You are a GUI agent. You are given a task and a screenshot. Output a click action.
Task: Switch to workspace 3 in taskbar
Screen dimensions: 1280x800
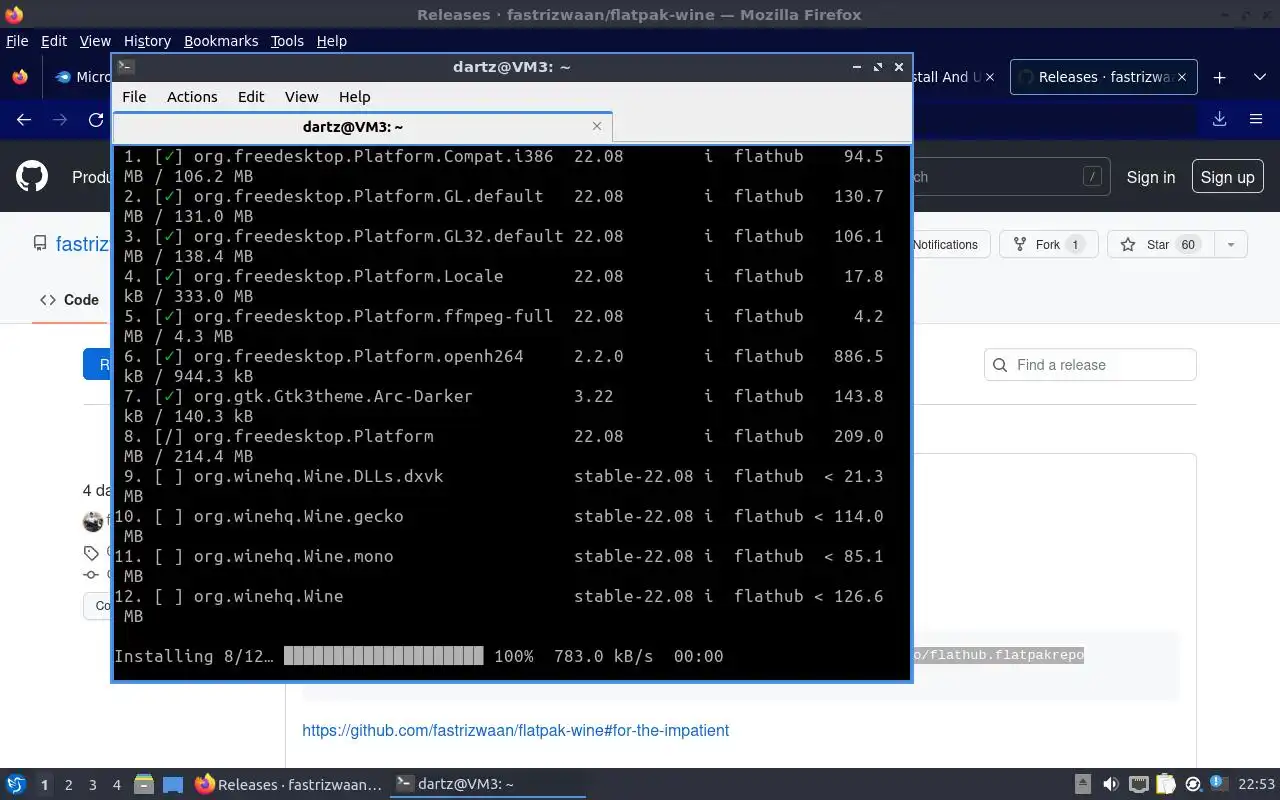click(x=92, y=785)
